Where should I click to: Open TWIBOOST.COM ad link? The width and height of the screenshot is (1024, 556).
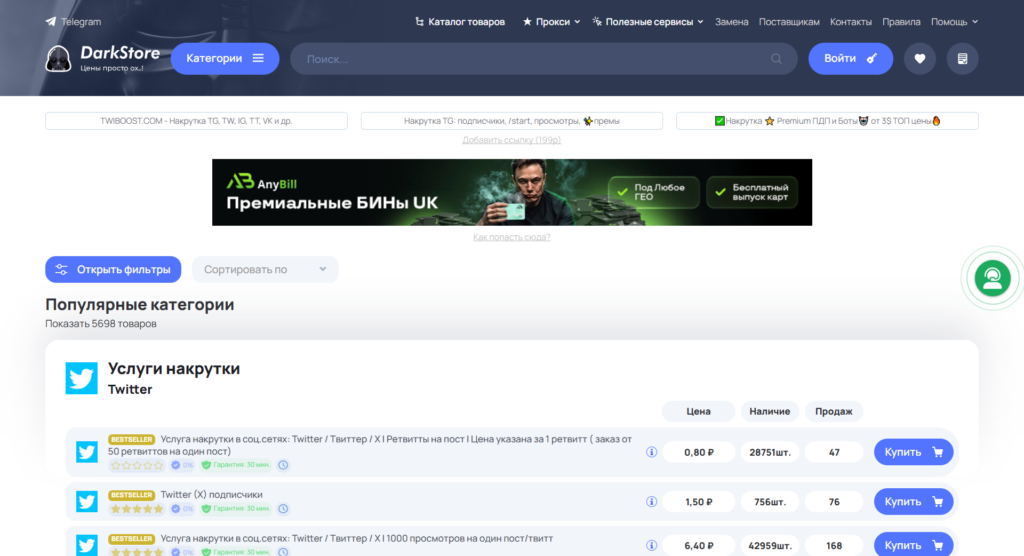click(x=196, y=121)
